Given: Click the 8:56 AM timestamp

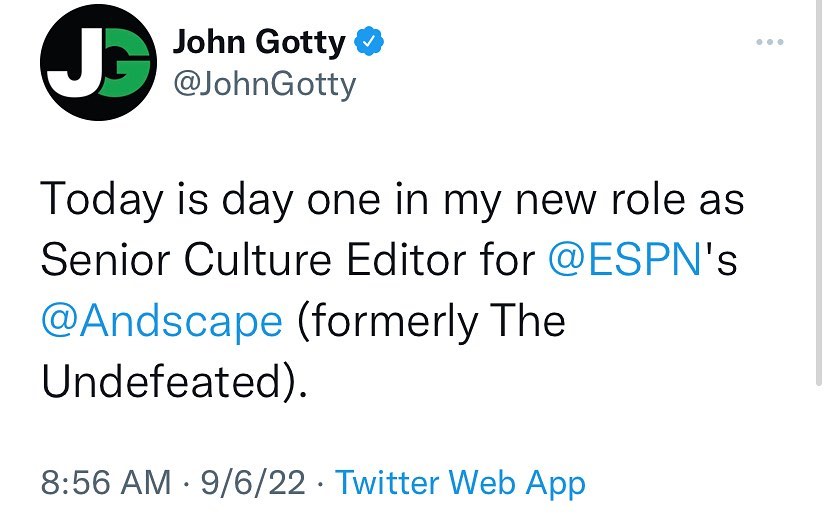Looking at the screenshot, I should [106, 482].
